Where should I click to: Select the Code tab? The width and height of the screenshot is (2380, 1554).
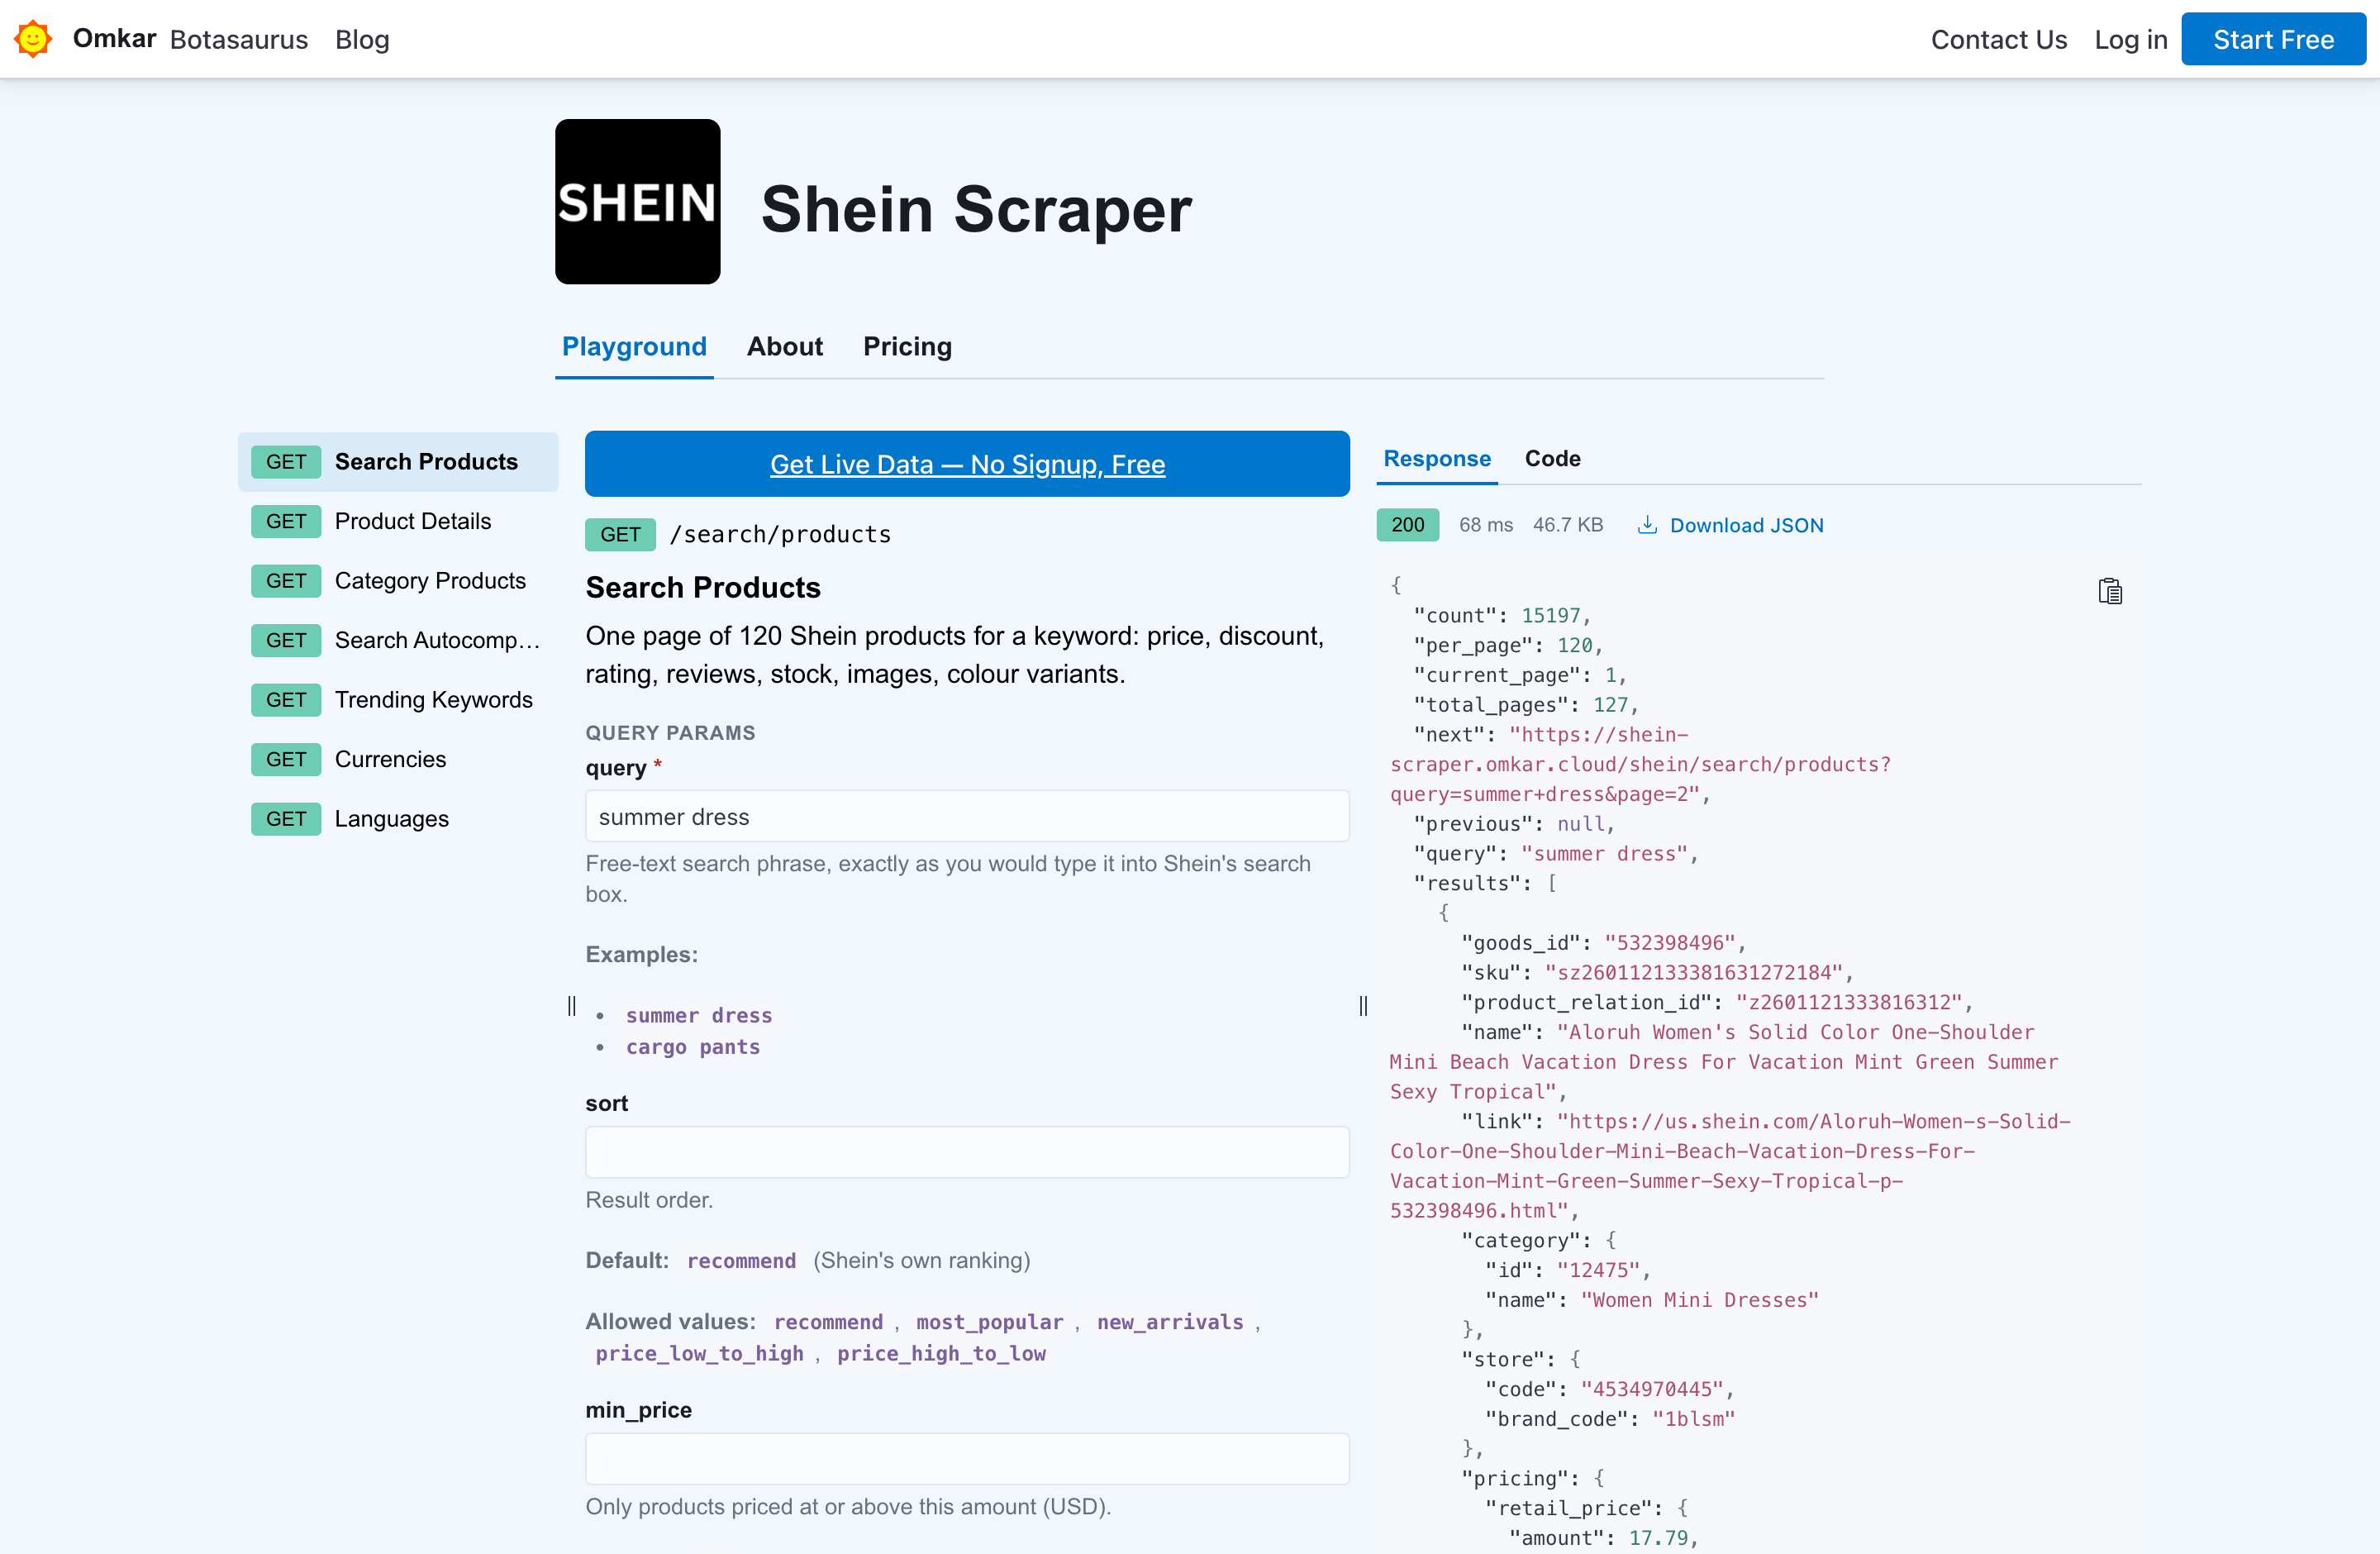click(1552, 459)
